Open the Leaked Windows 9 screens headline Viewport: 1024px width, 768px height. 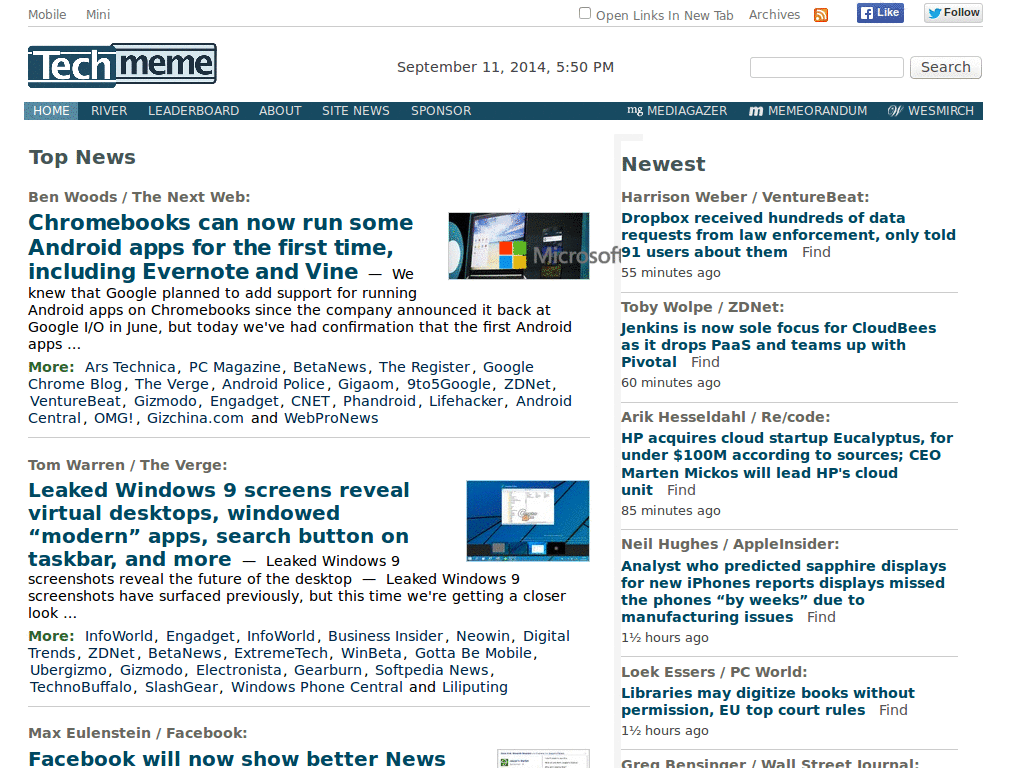coord(219,524)
